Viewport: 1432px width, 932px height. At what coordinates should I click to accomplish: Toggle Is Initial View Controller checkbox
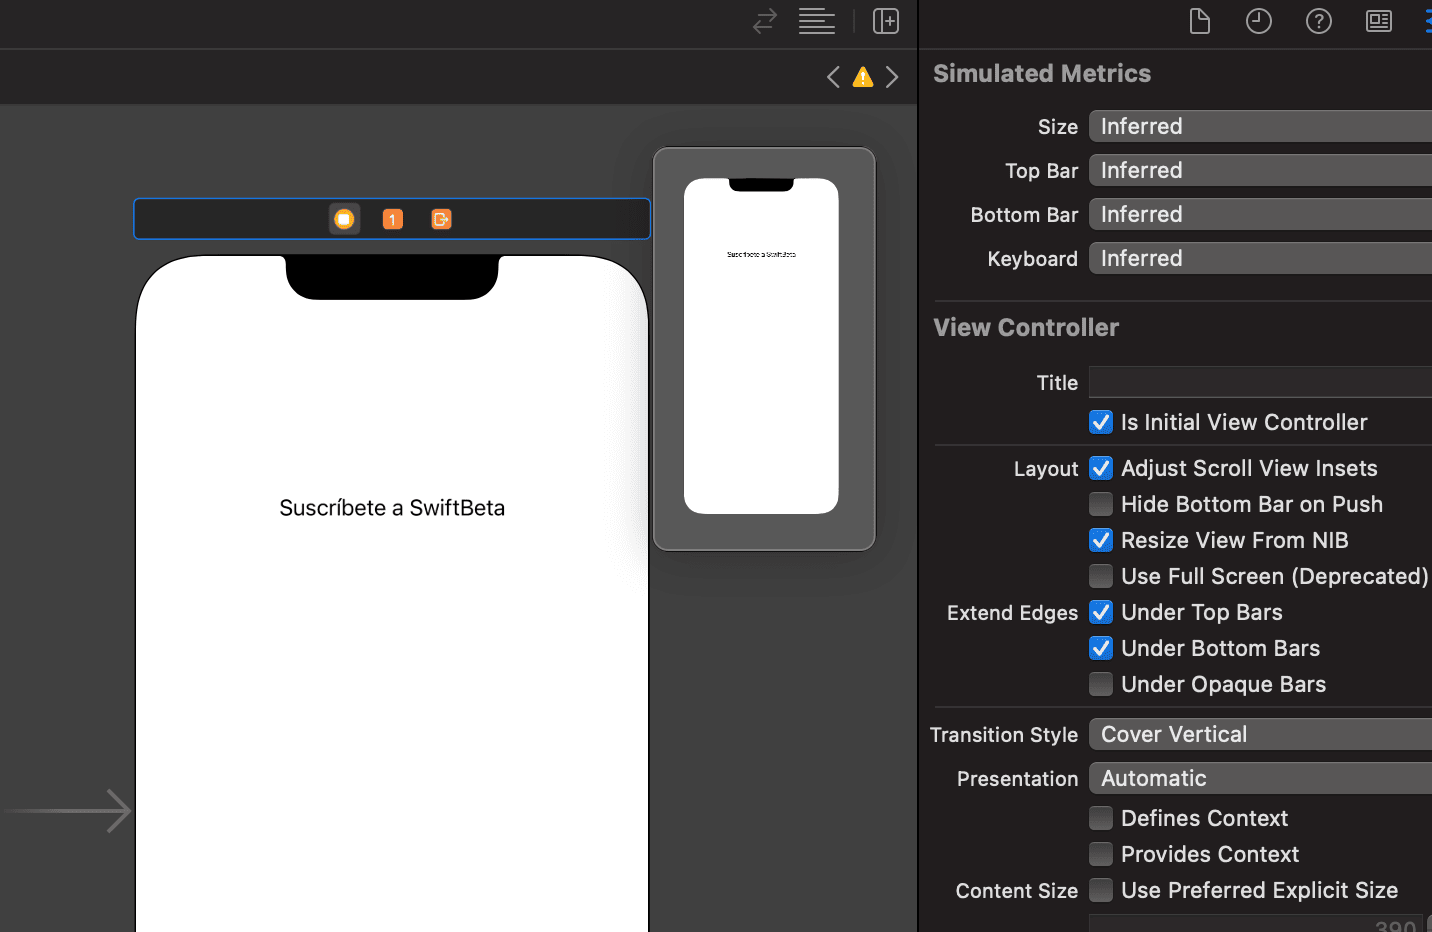(x=1101, y=422)
